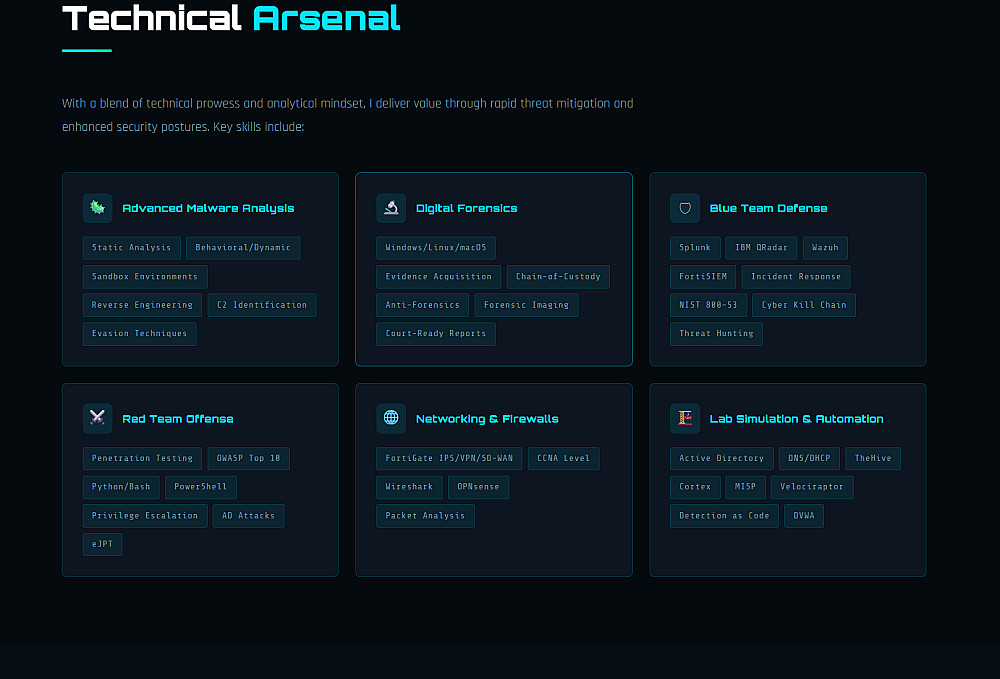Click the Velociraptor tag
Image resolution: width=1000 pixels, height=679 pixels.
pyautogui.click(x=811, y=487)
